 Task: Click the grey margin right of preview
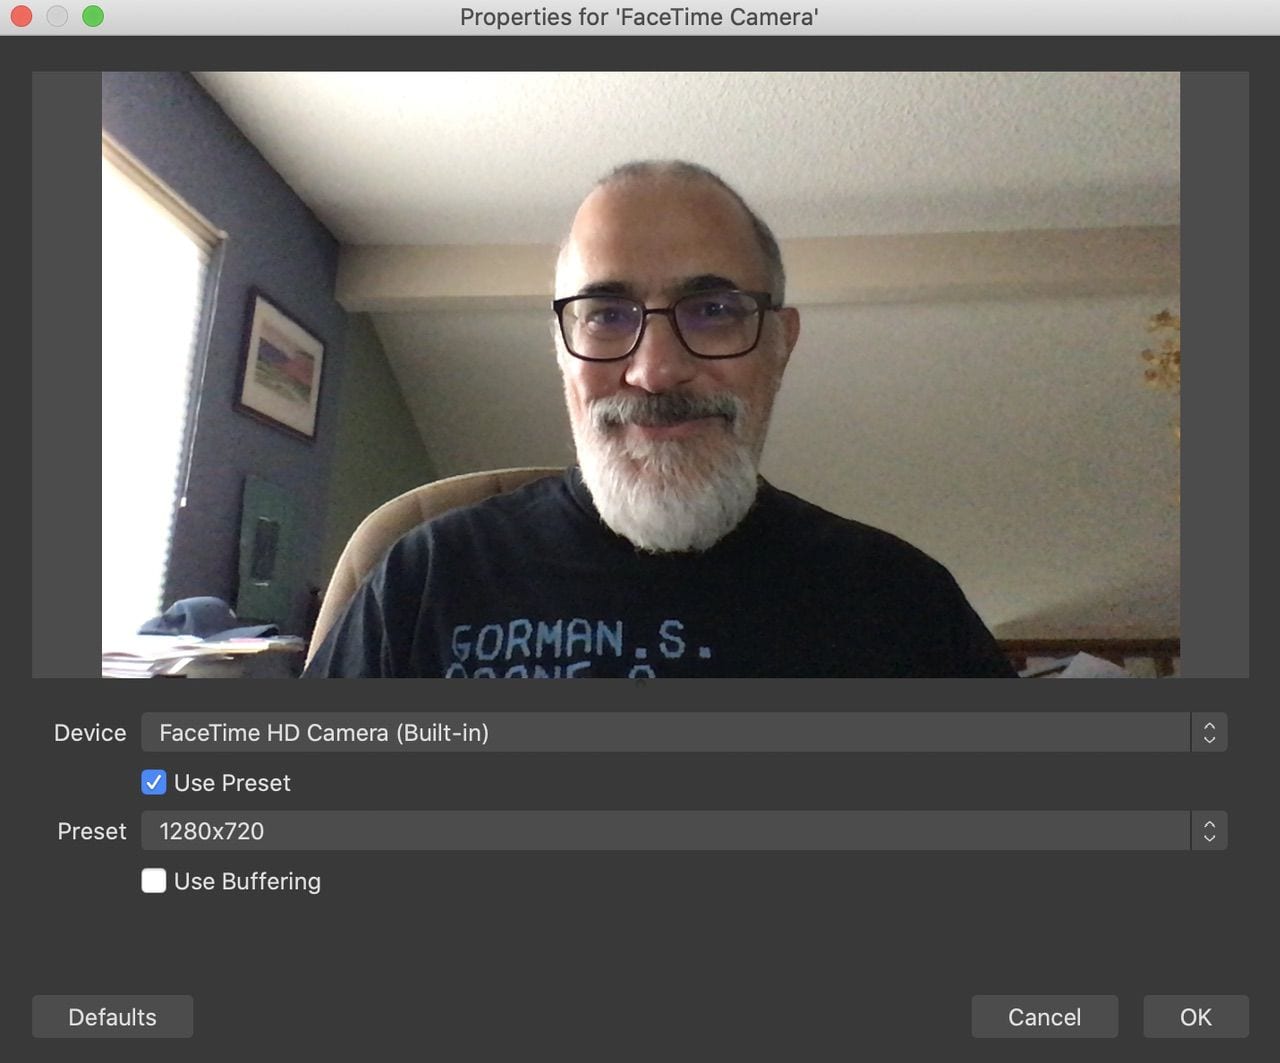tap(1214, 374)
